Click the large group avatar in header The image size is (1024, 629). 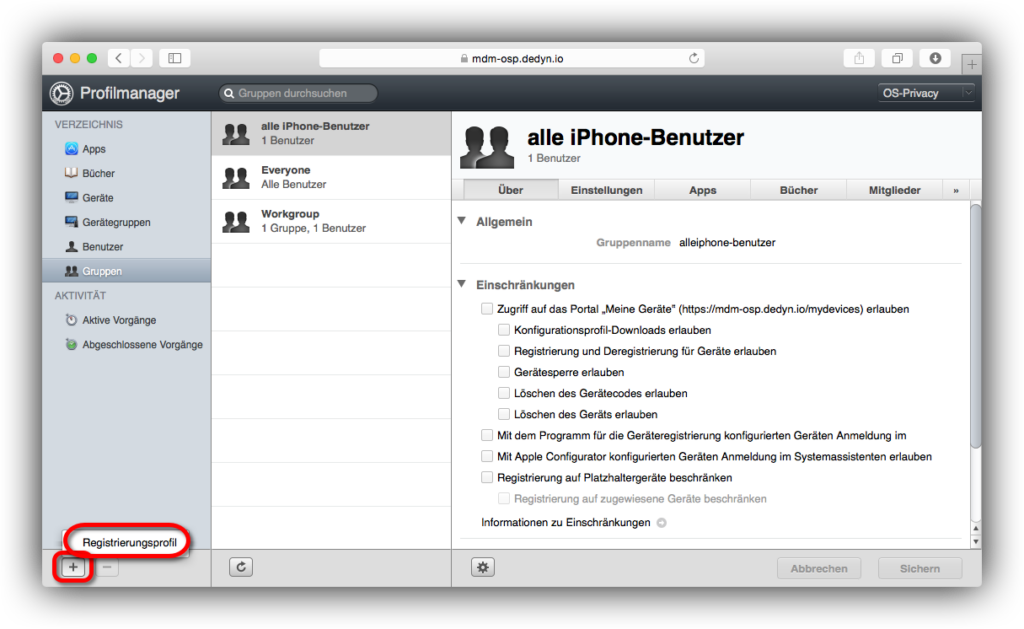pos(487,146)
